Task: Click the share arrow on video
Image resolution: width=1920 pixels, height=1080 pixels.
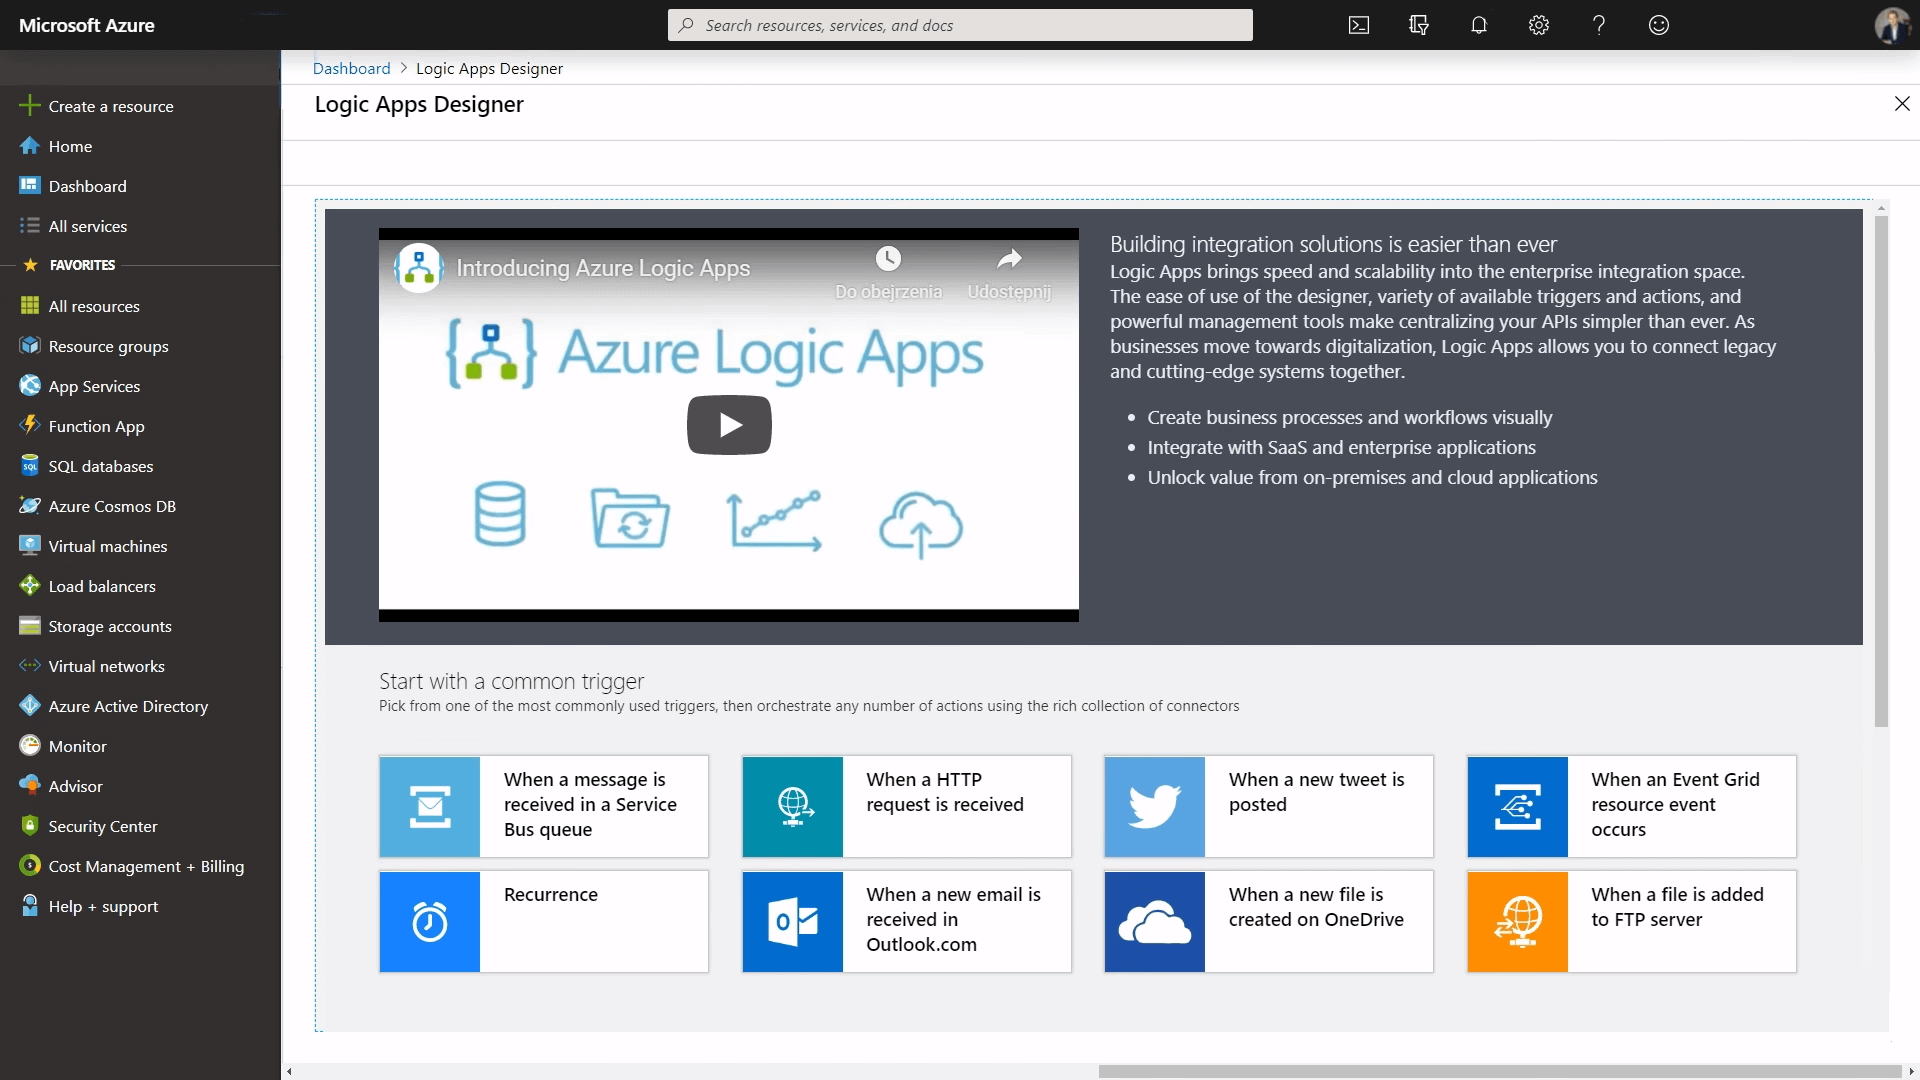Action: click(x=1009, y=259)
